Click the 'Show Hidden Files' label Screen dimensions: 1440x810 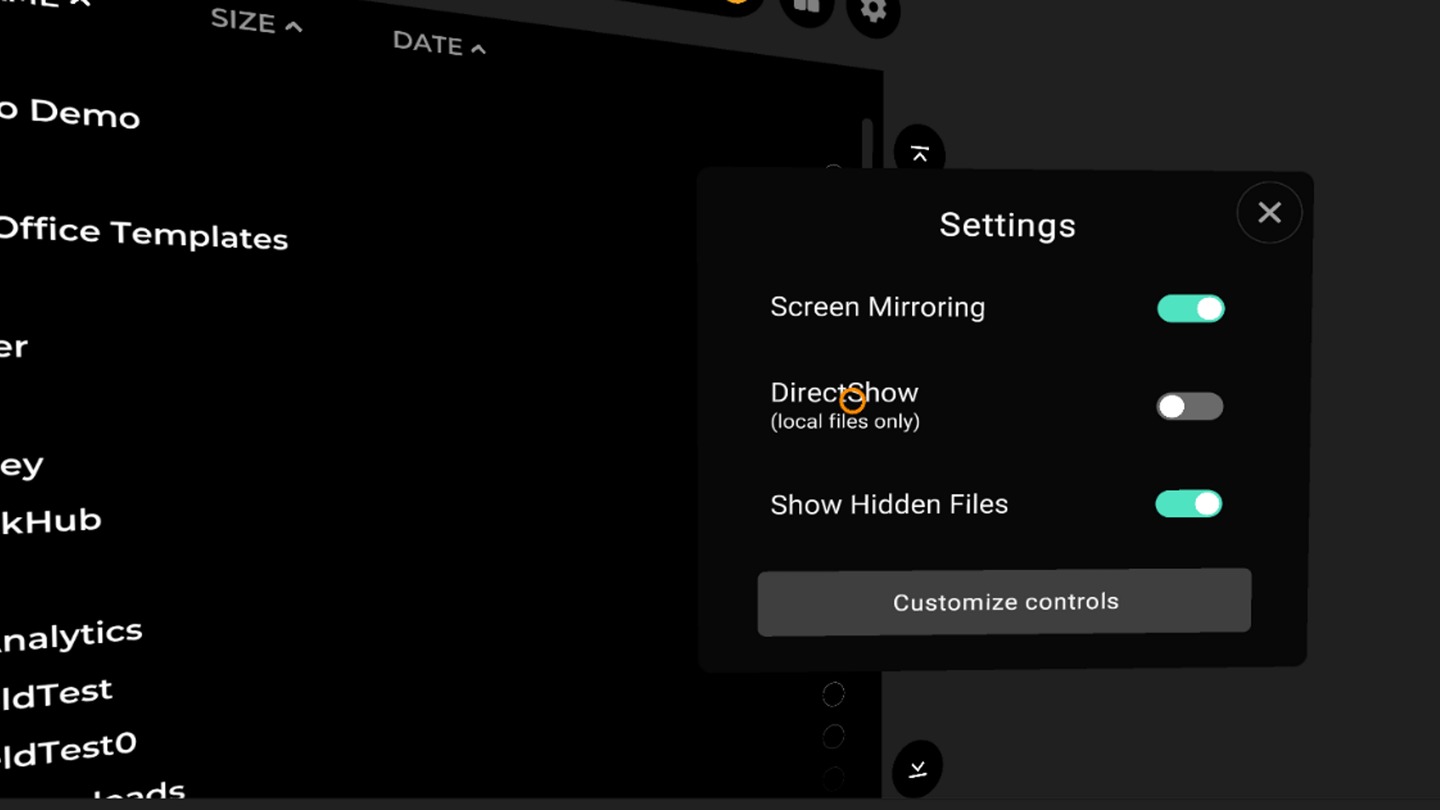tap(889, 504)
